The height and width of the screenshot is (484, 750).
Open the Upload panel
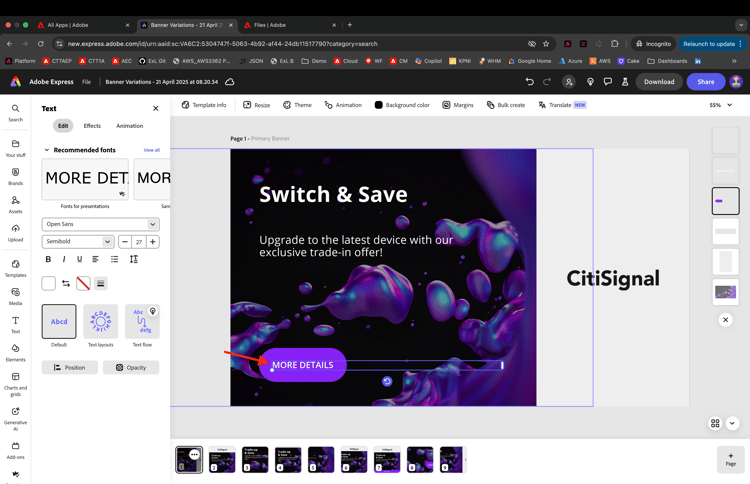pos(15,232)
